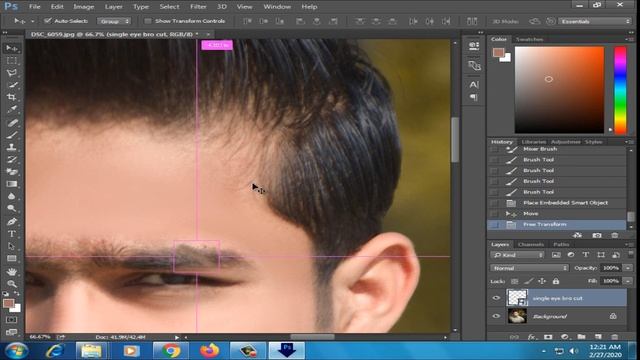
Task: Add a layer style via fx icon
Action: 531,337
